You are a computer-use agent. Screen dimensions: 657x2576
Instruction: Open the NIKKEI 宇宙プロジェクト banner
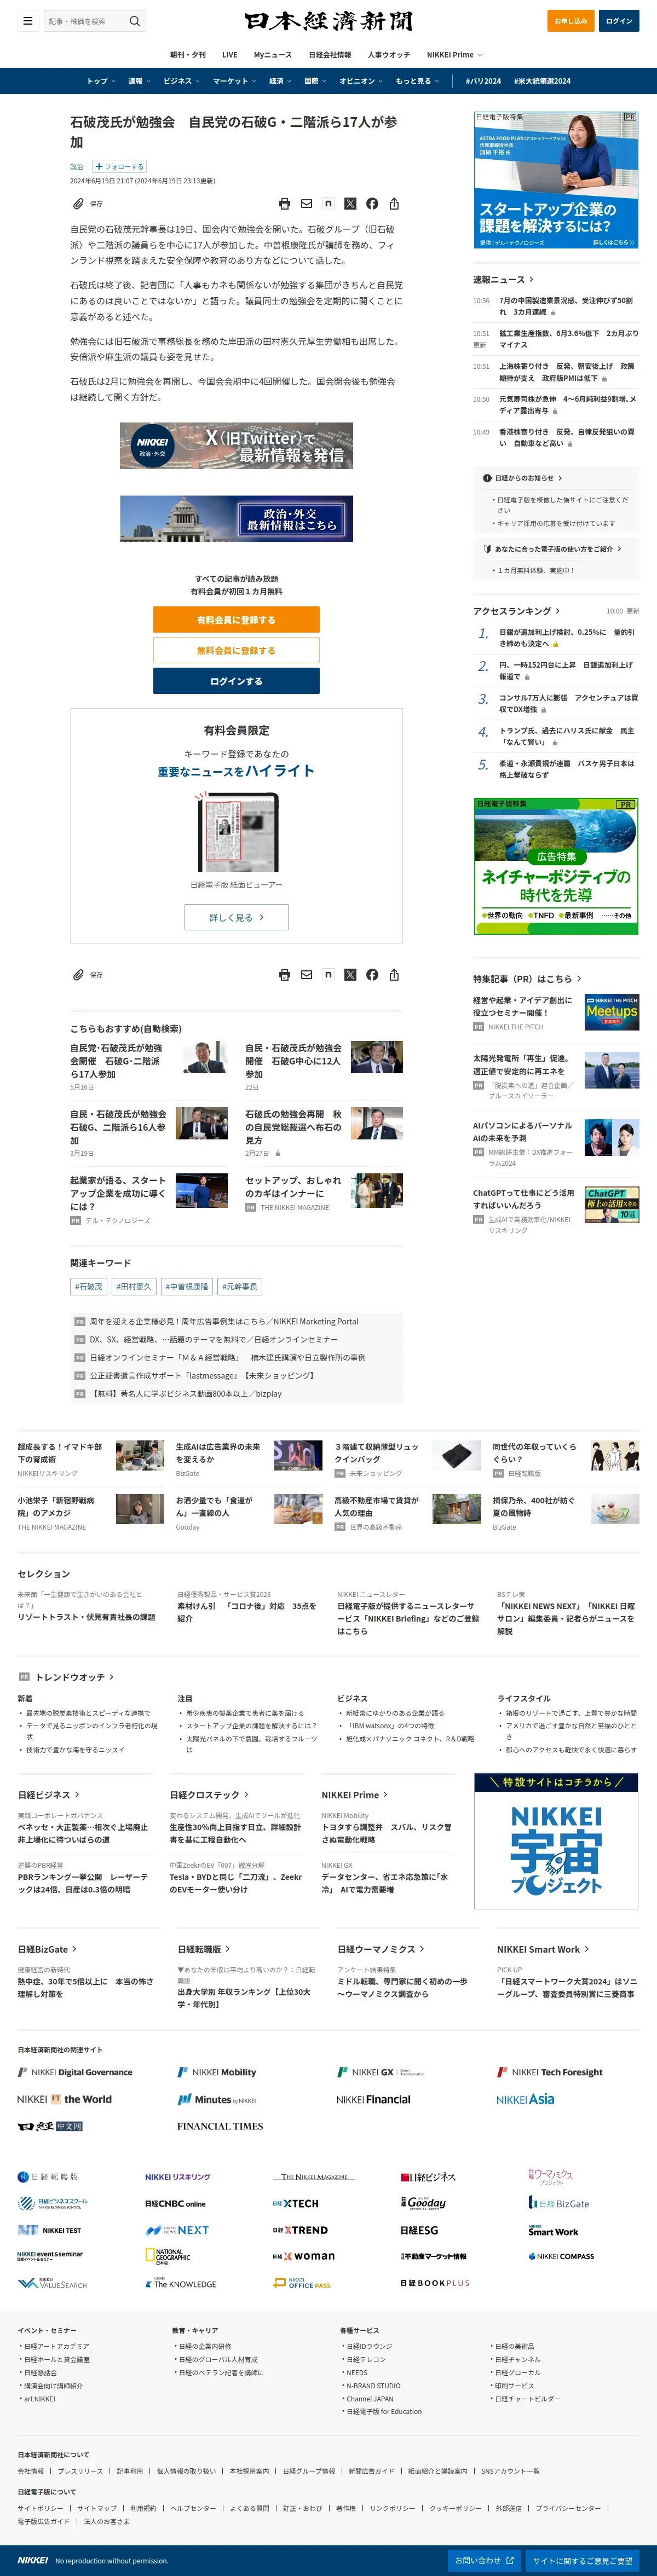click(x=556, y=1842)
